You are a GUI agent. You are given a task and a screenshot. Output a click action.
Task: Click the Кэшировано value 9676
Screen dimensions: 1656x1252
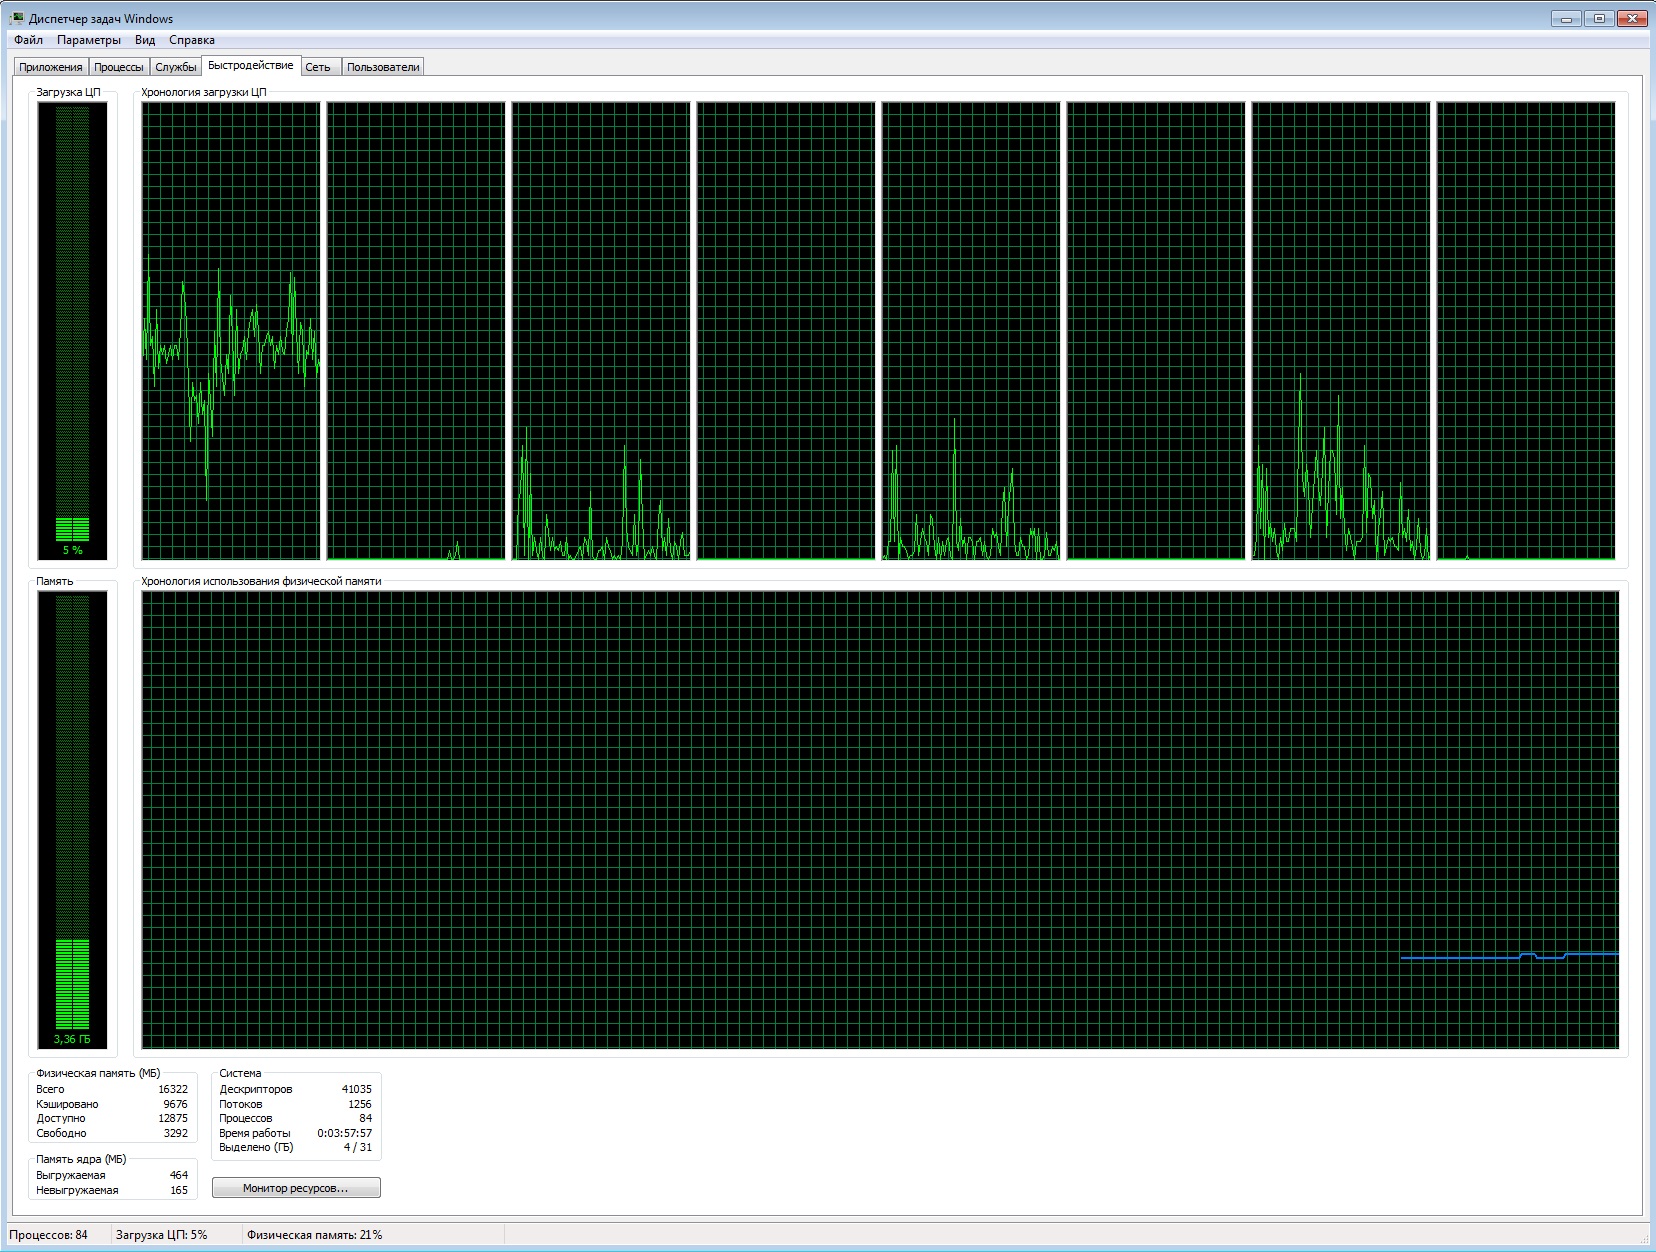175,1104
